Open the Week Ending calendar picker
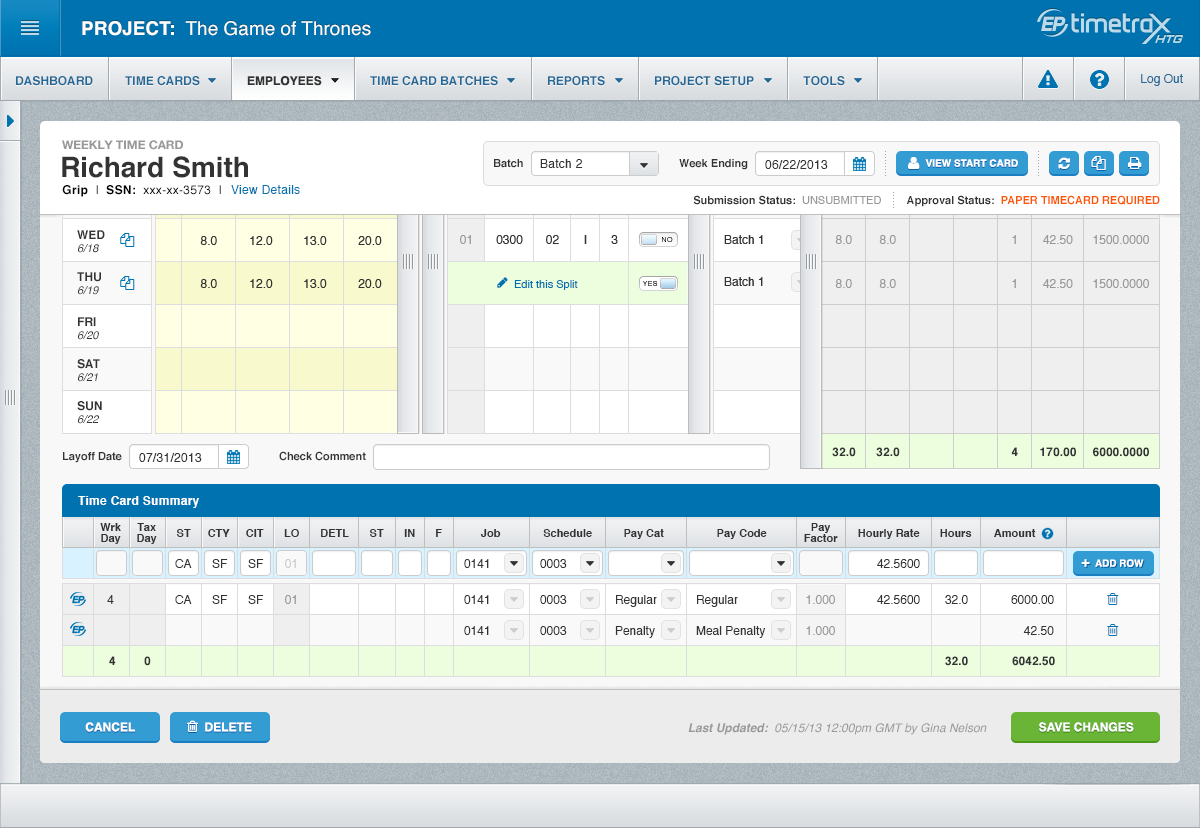 [x=859, y=164]
